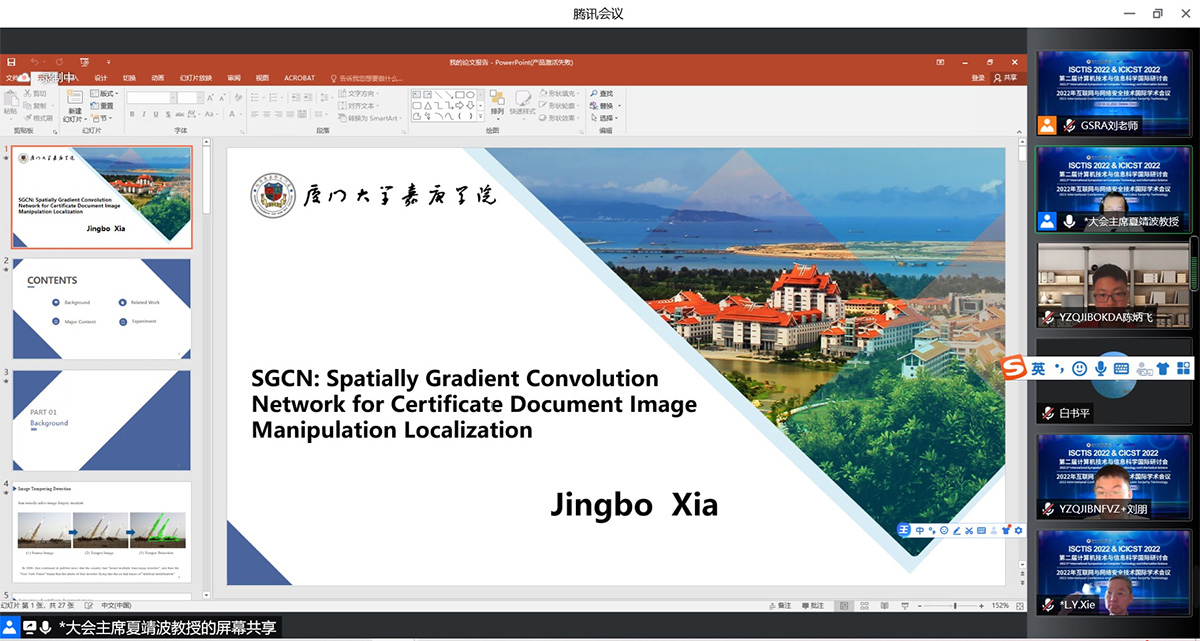The height and width of the screenshot is (641, 1200).
Task: Click Increase Font Size icon
Action: (210, 98)
